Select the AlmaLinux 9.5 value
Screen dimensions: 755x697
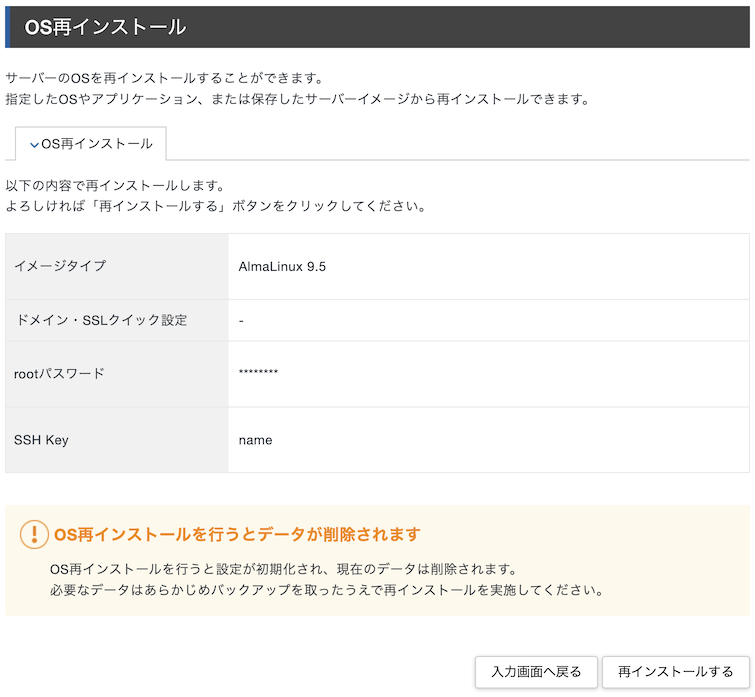(282, 266)
